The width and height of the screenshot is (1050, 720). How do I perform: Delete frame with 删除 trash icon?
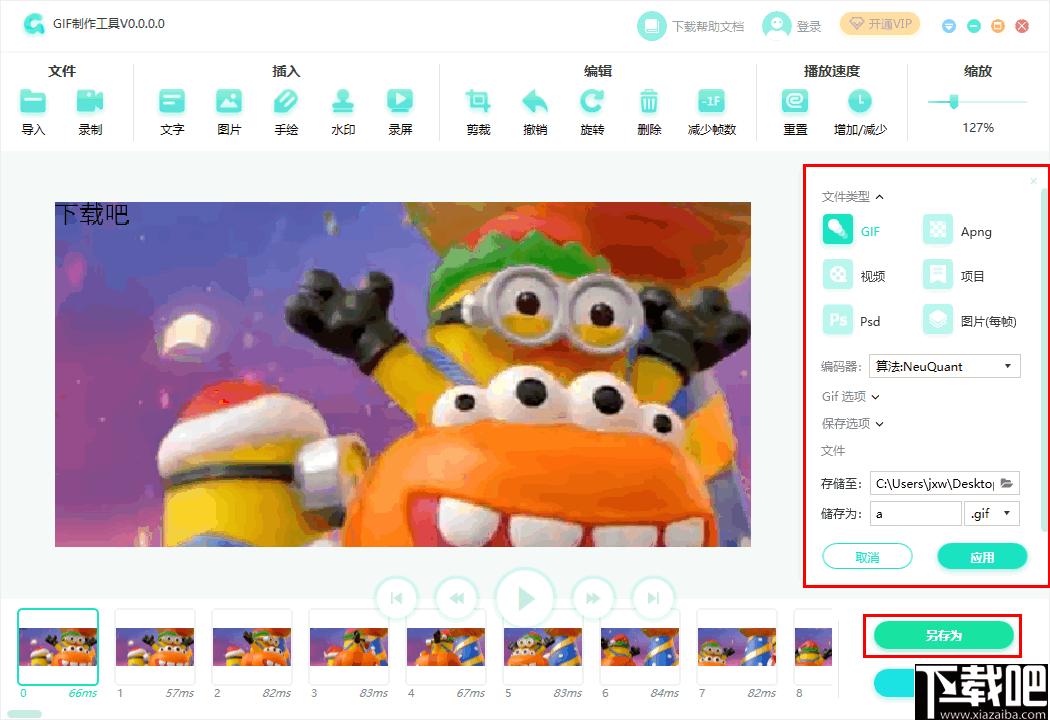coord(649,102)
